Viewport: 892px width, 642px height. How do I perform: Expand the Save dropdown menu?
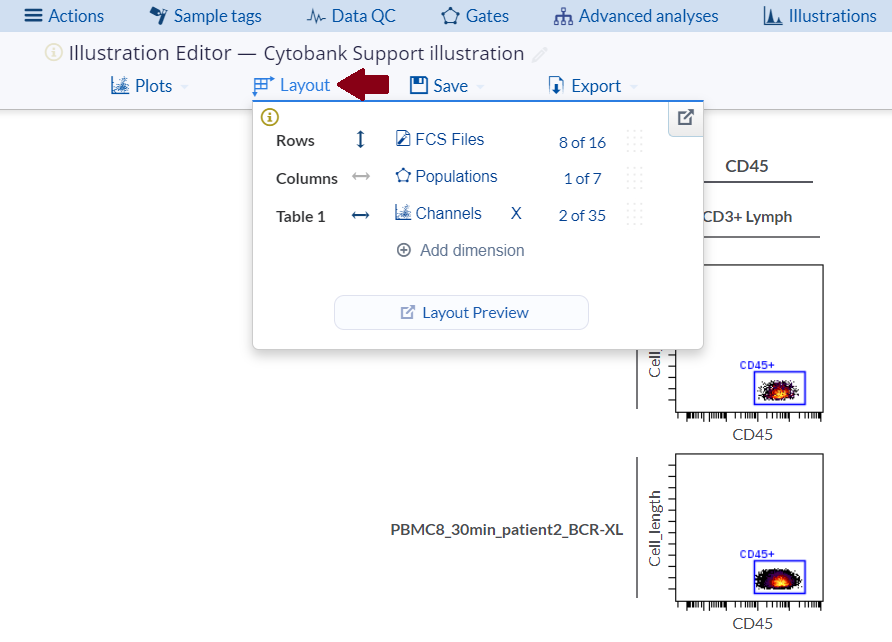pos(447,86)
